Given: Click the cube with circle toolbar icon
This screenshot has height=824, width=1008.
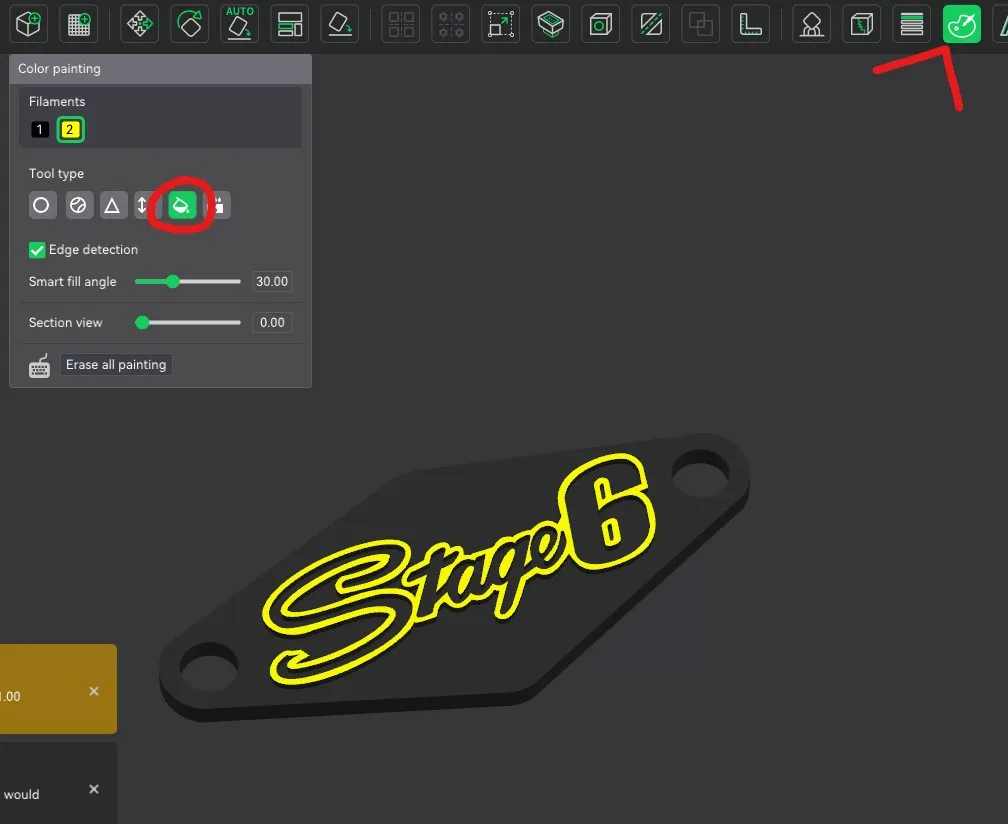Looking at the screenshot, I should point(601,24).
